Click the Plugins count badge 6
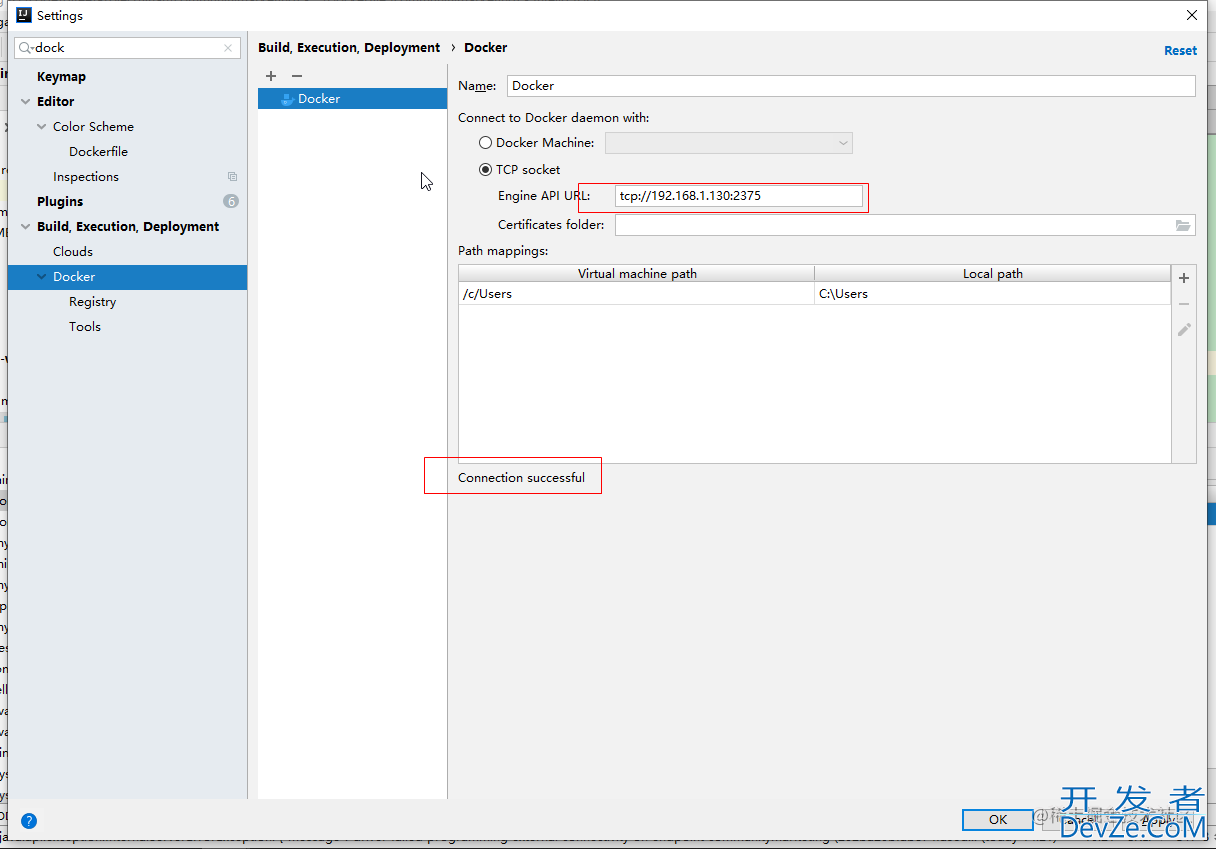Screen dimensions: 1216x849 click(x=231, y=202)
